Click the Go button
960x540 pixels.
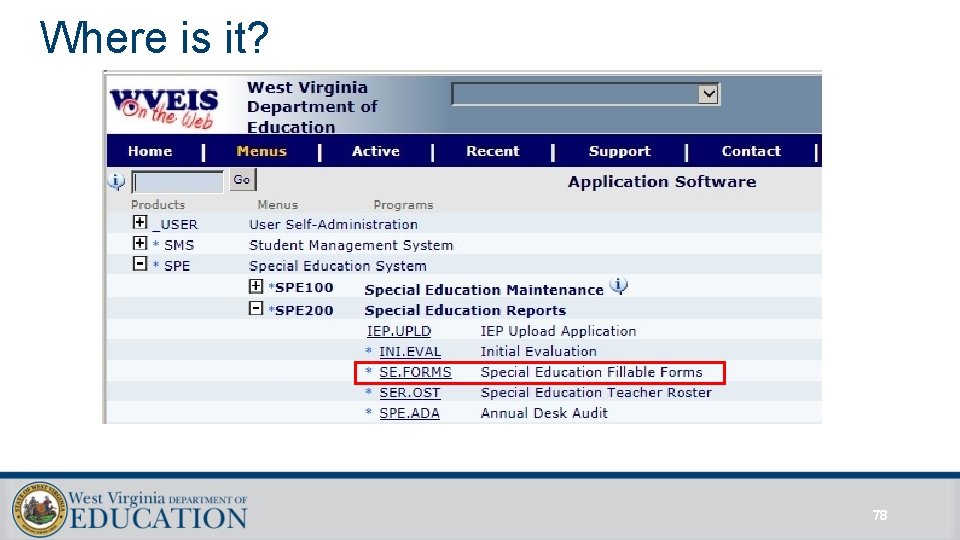[x=242, y=180]
